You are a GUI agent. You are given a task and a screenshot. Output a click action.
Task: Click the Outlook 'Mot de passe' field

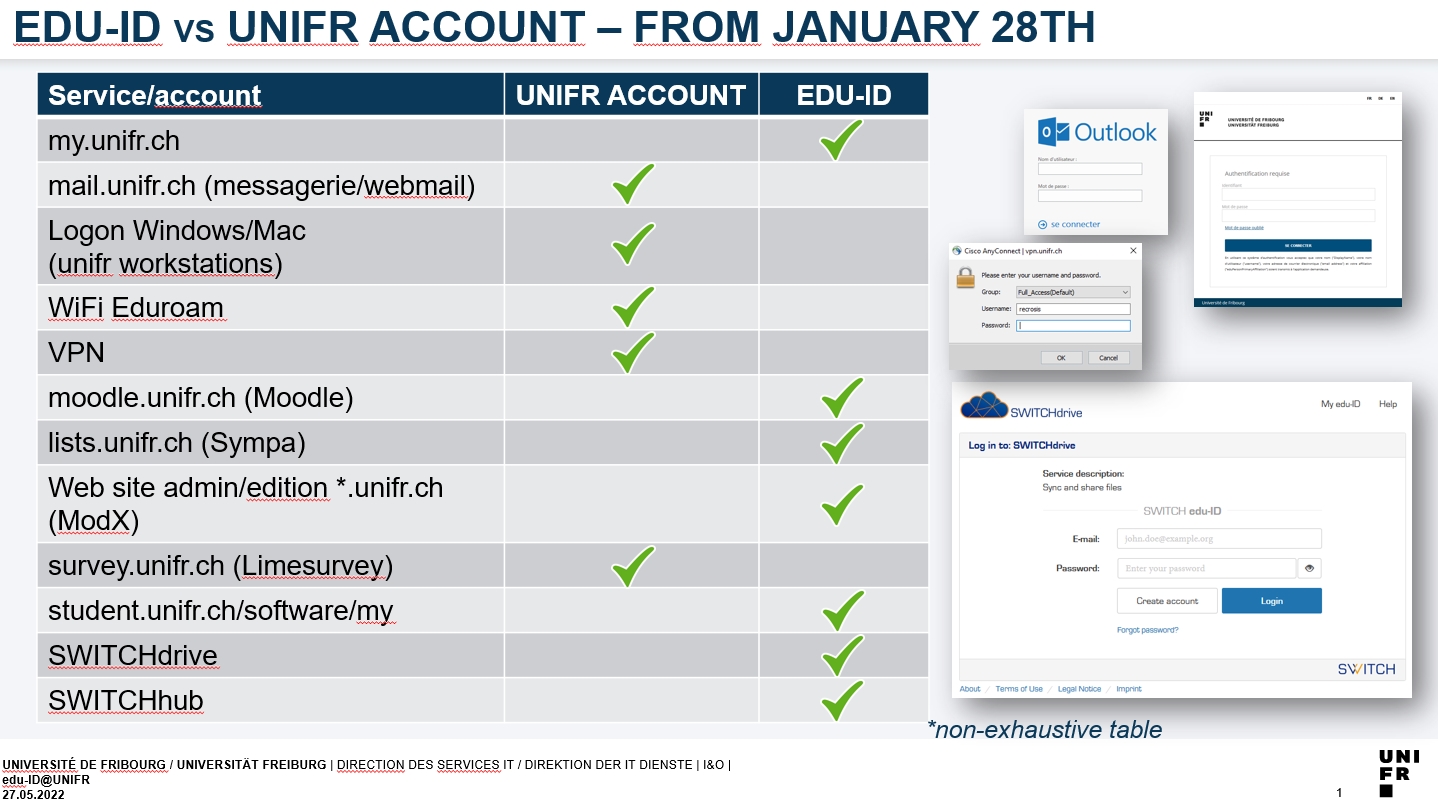click(1090, 195)
